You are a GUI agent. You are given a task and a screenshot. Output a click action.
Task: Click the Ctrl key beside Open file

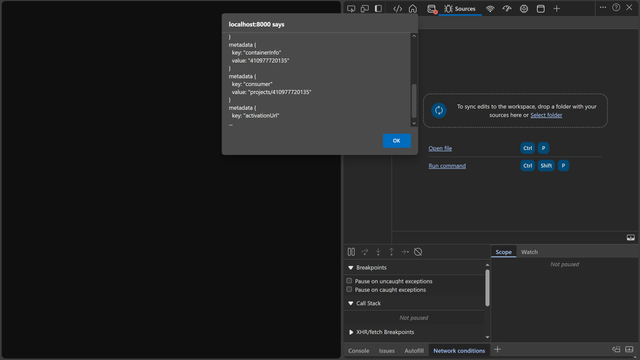coord(528,148)
